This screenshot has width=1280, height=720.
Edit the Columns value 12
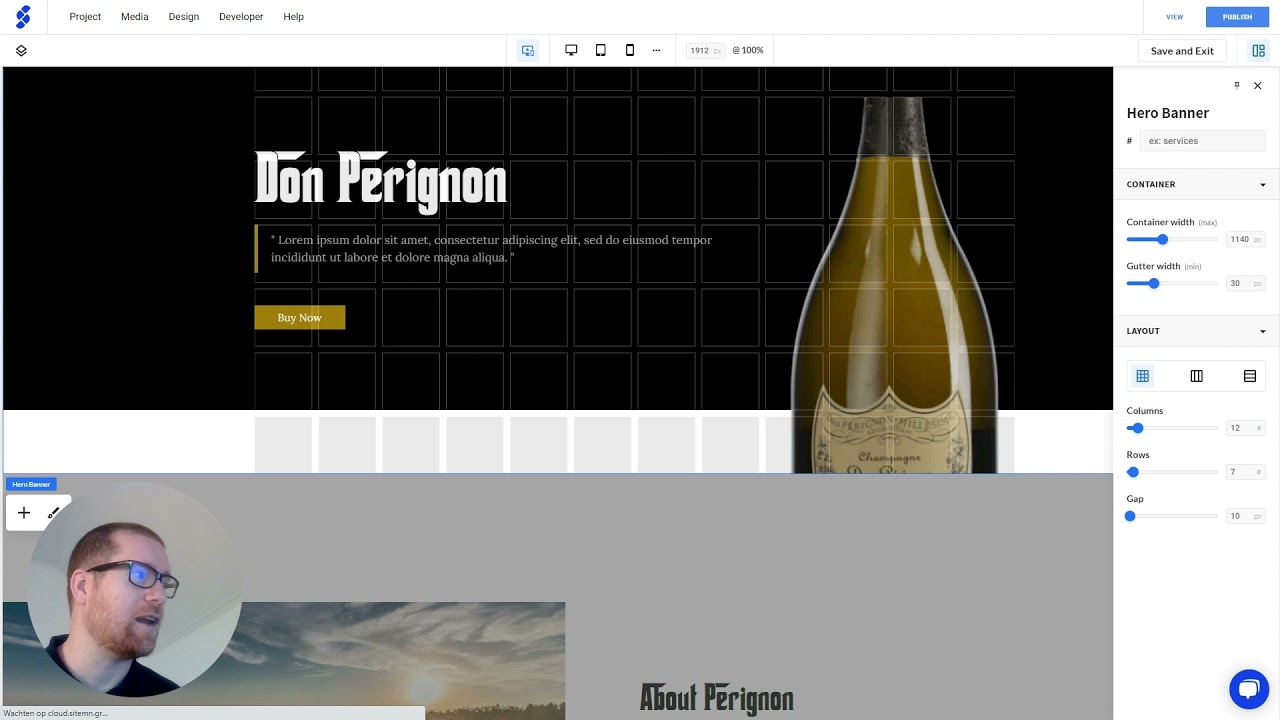pos(1245,428)
